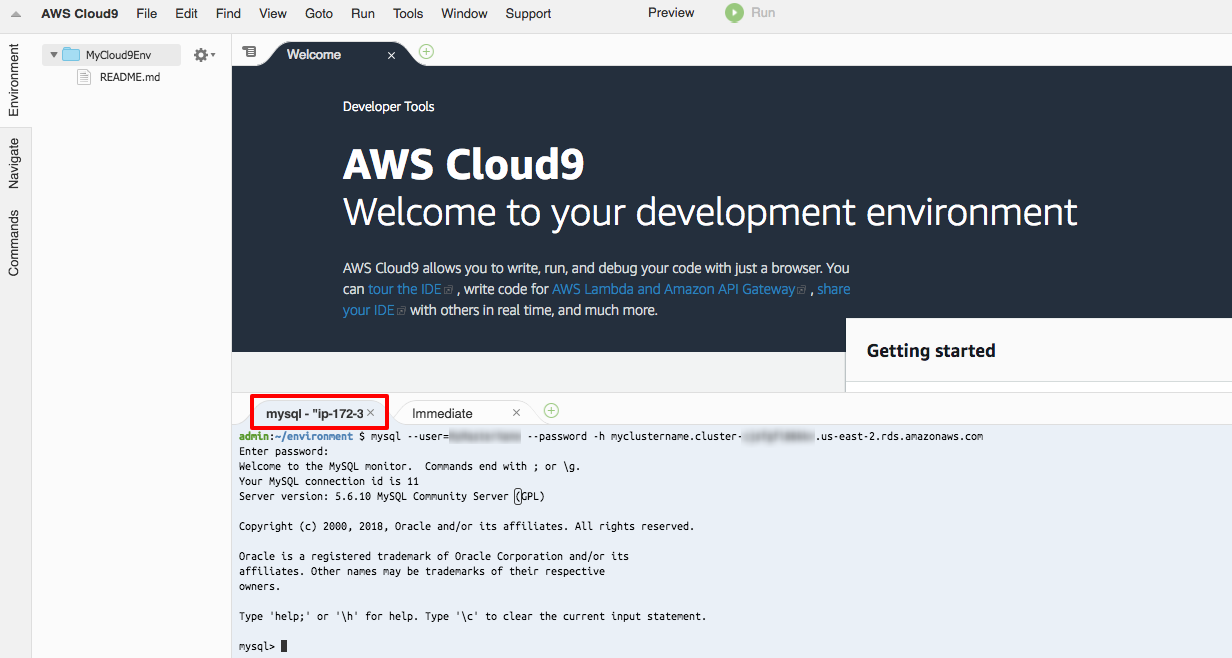Open the Run menu
This screenshot has height=658, width=1232.
(x=363, y=13)
